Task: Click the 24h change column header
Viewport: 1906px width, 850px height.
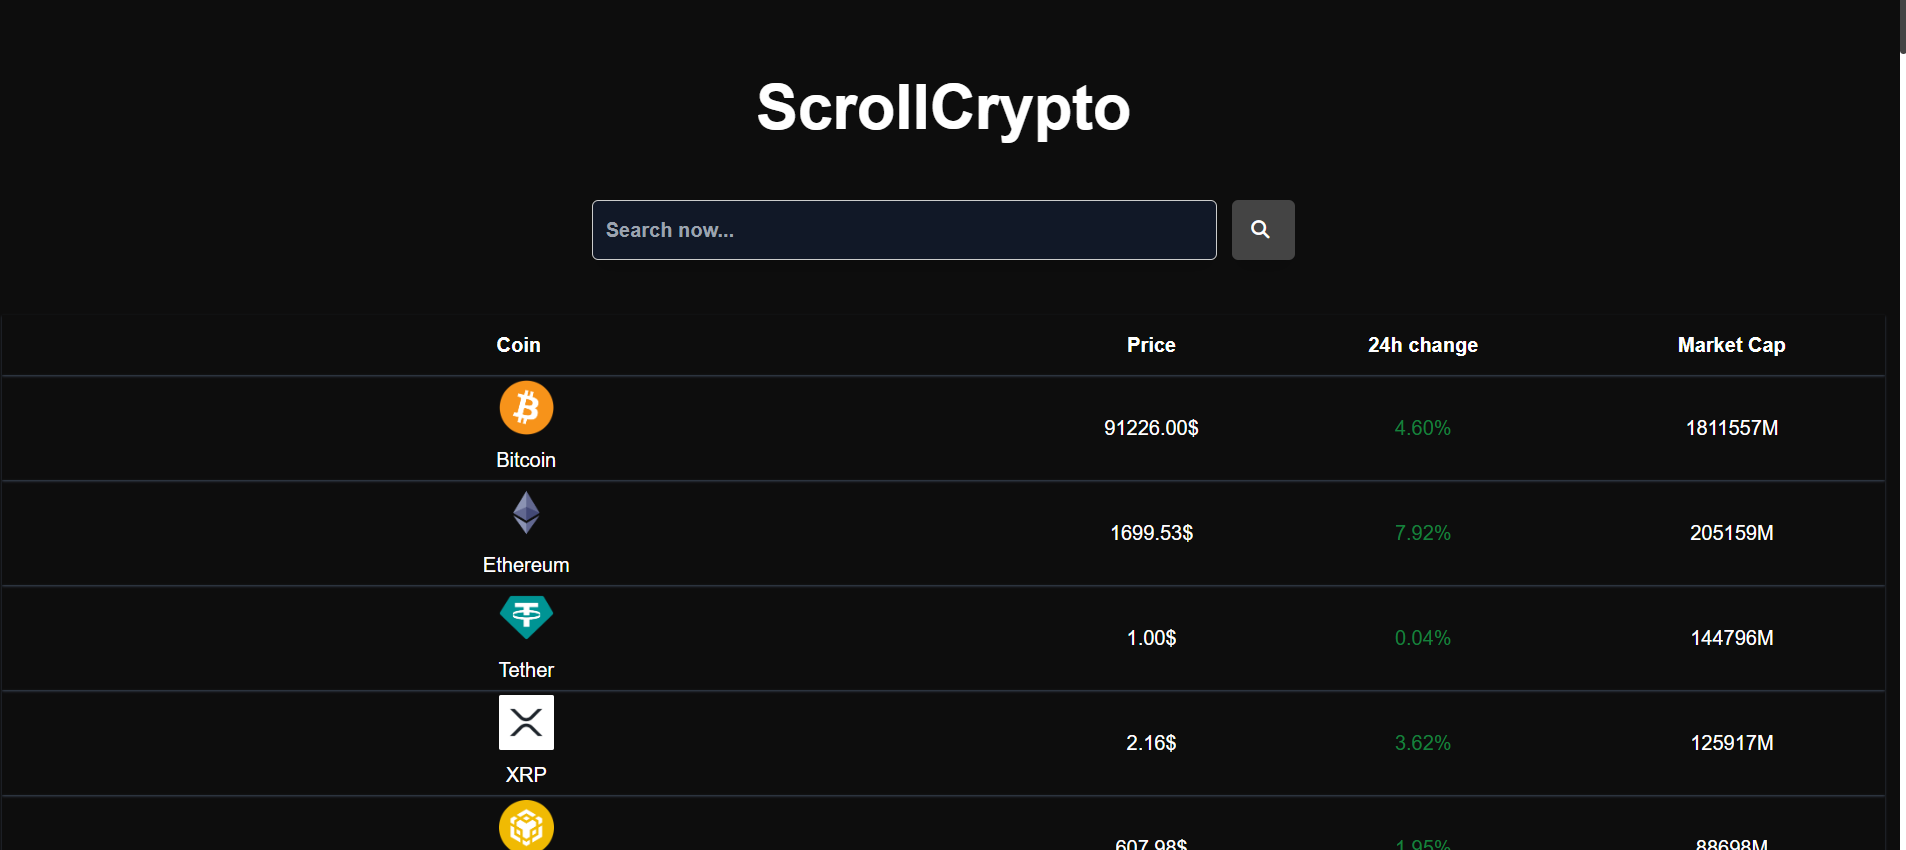Action: coord(1422,345)
